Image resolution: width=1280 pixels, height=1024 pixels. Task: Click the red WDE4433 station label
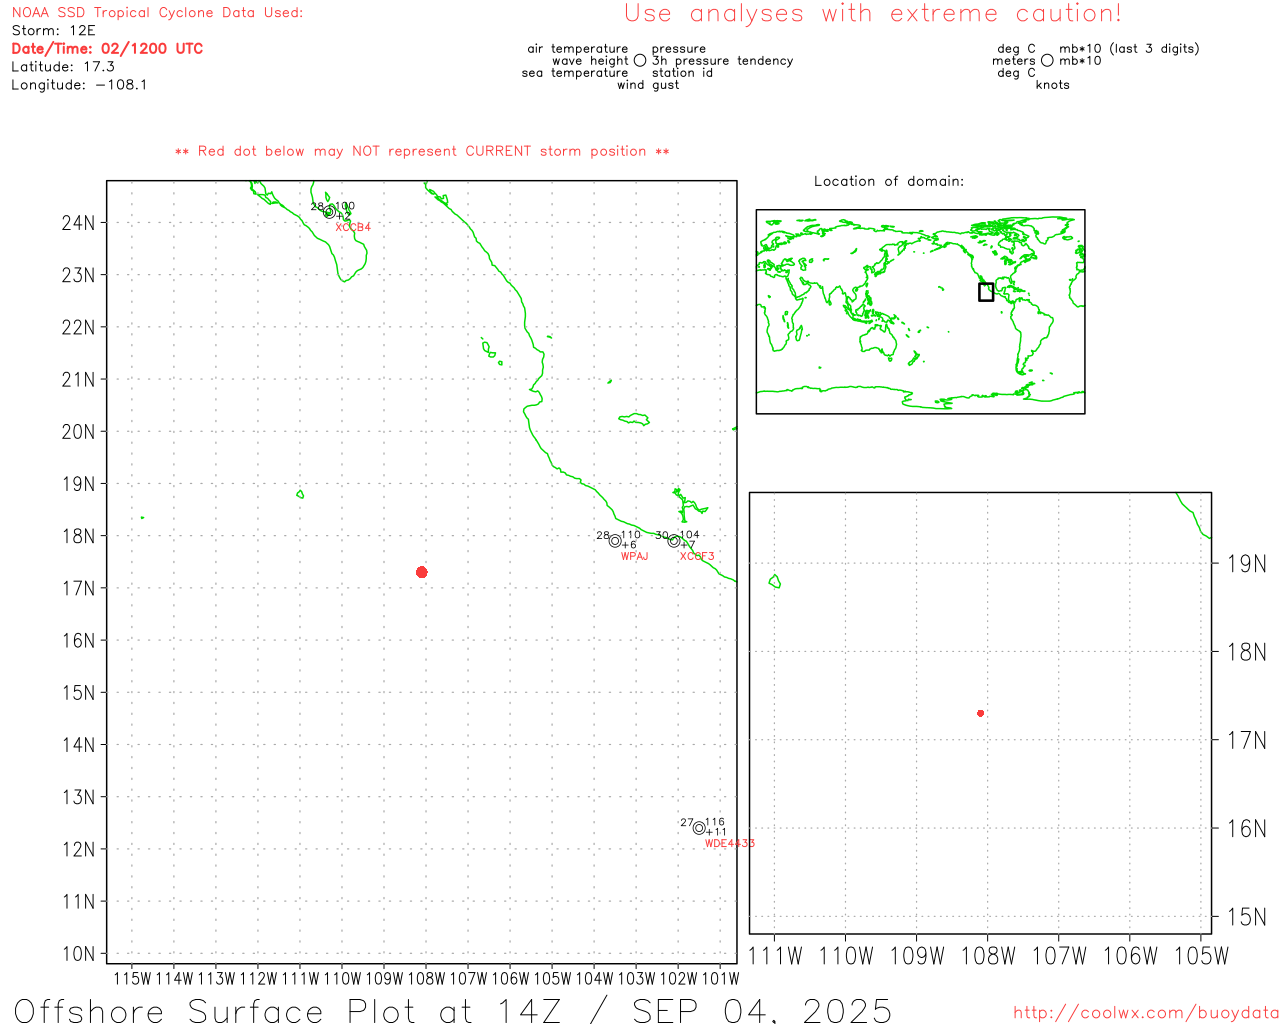click(730, 844)
